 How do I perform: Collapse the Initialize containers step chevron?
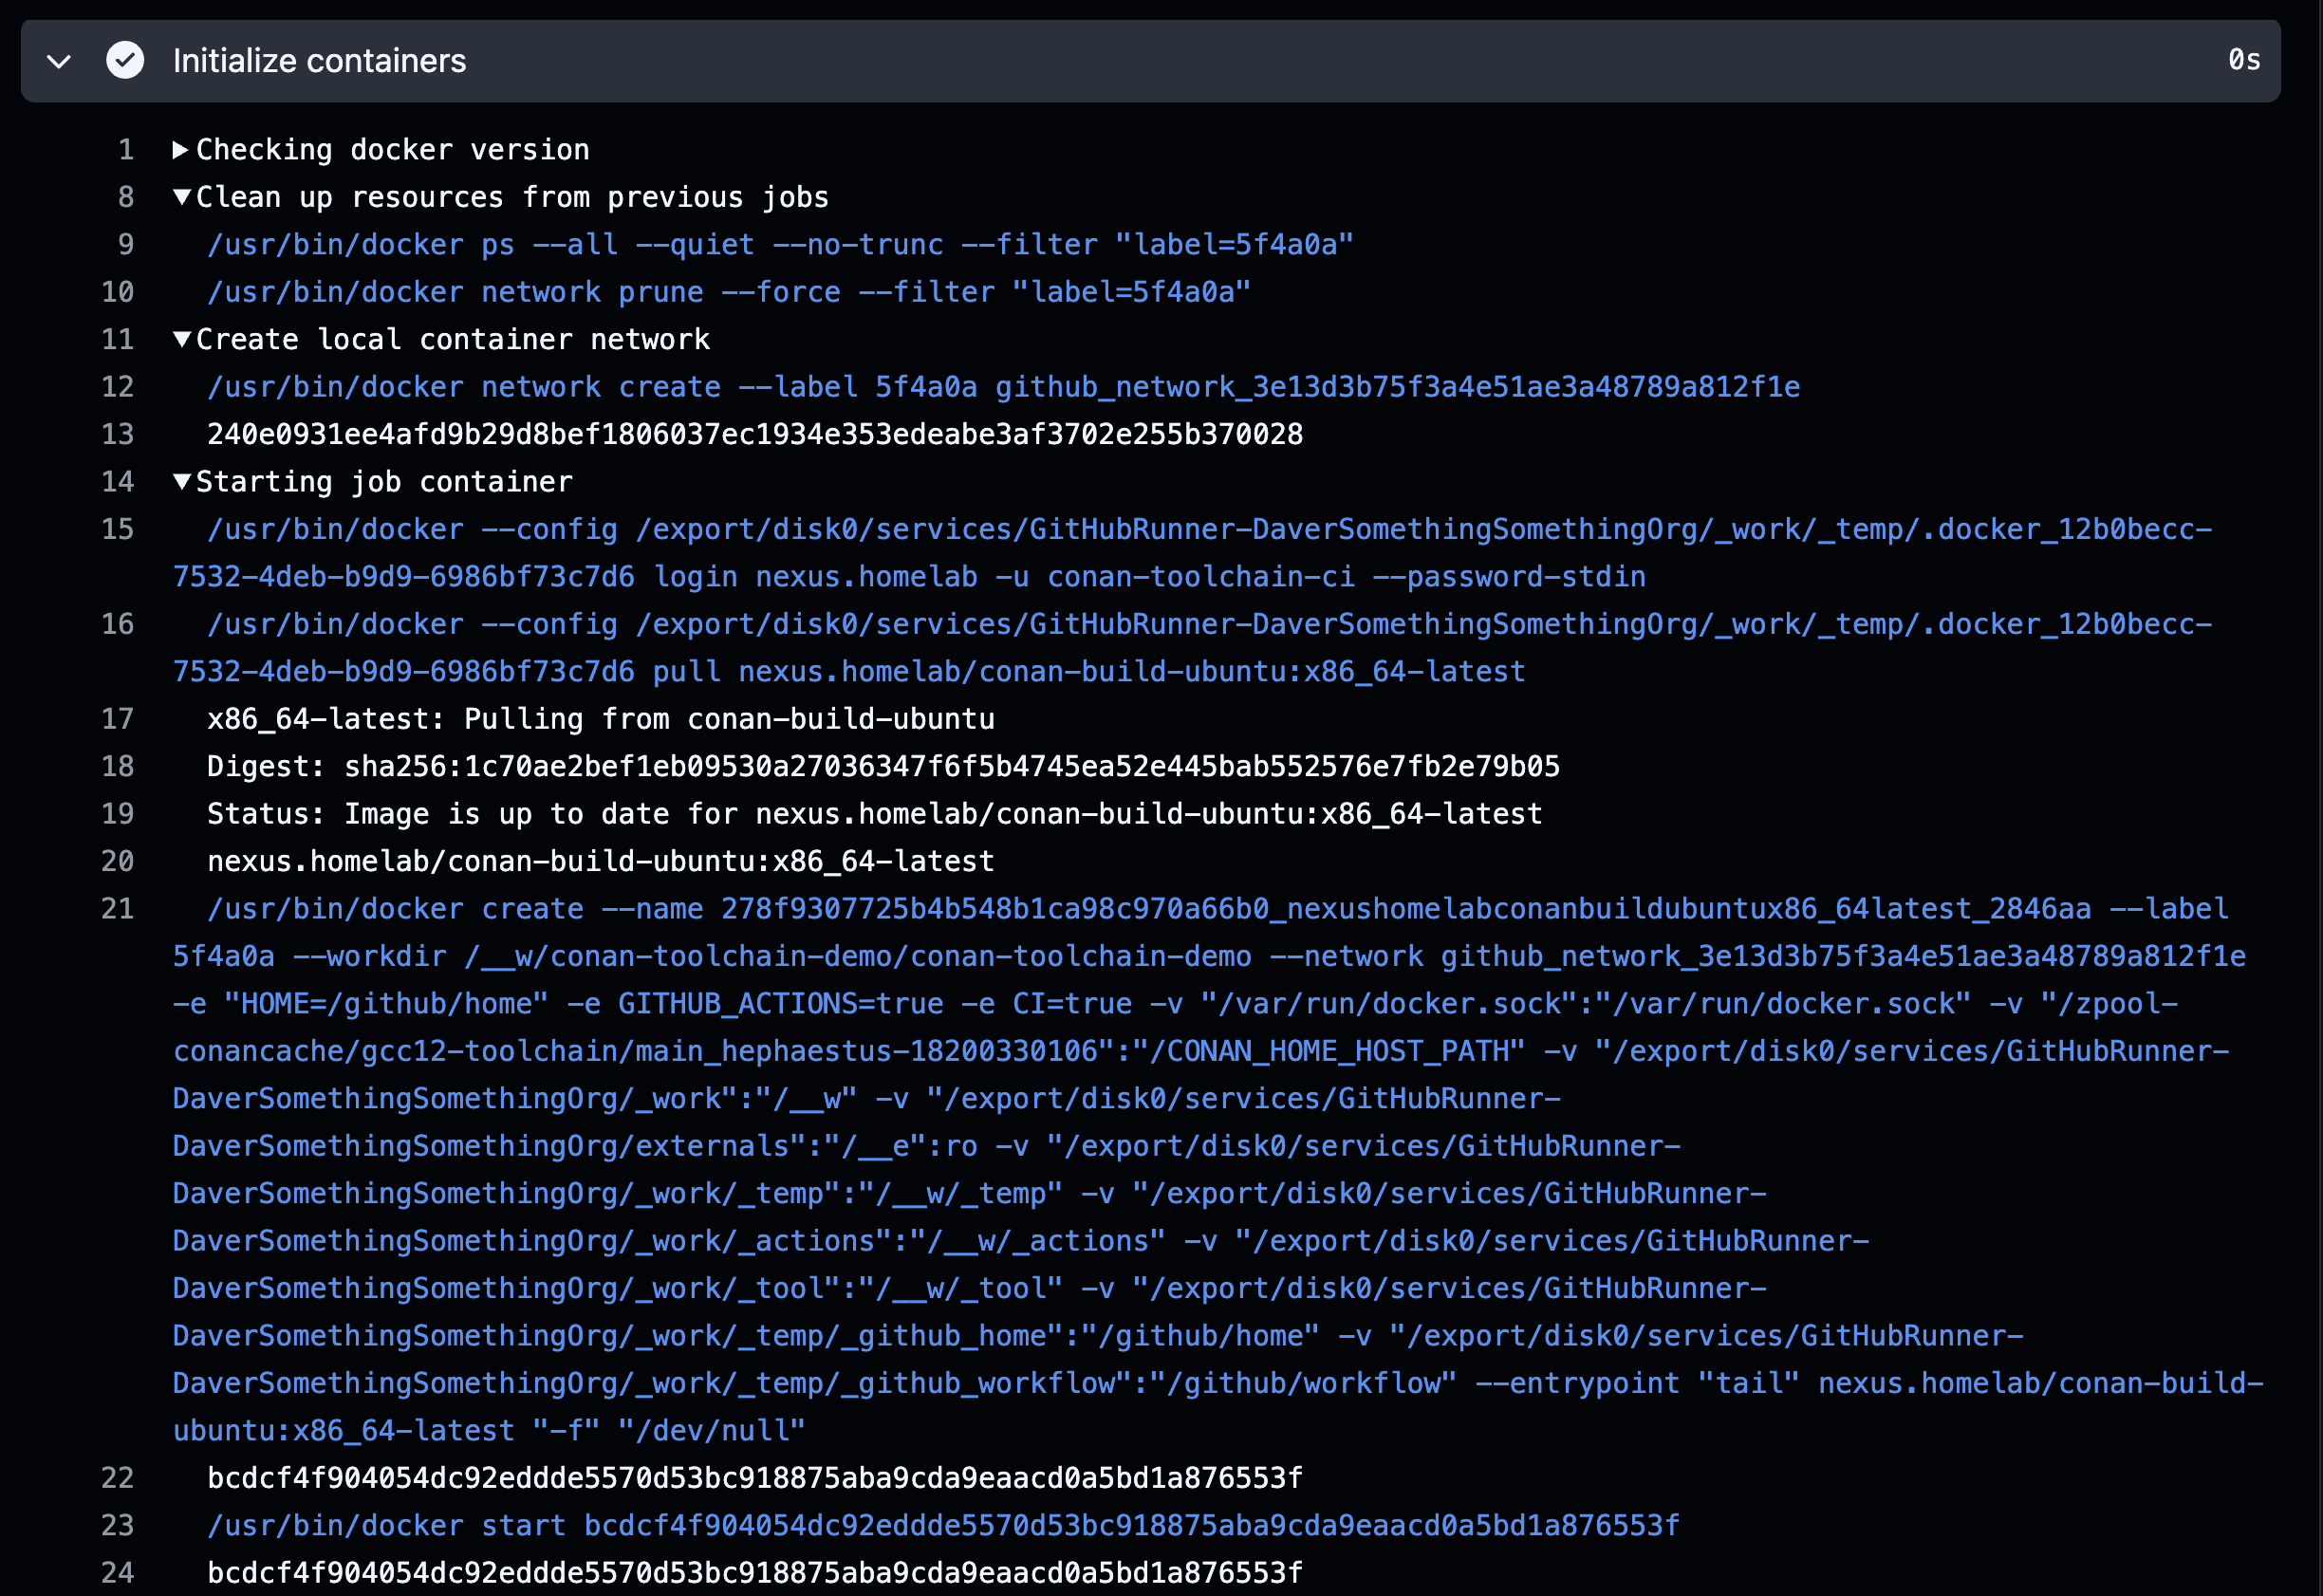coord(59,62)
